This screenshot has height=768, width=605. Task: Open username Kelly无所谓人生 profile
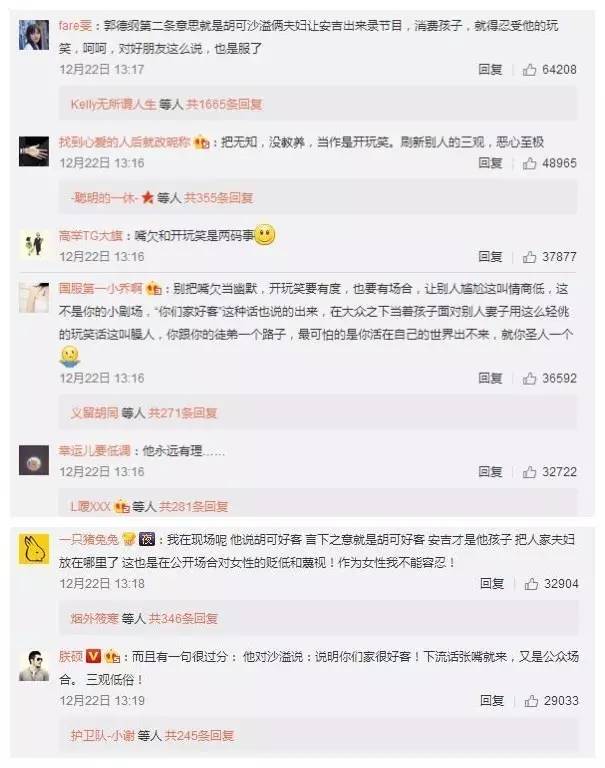[x=113, y=104]
